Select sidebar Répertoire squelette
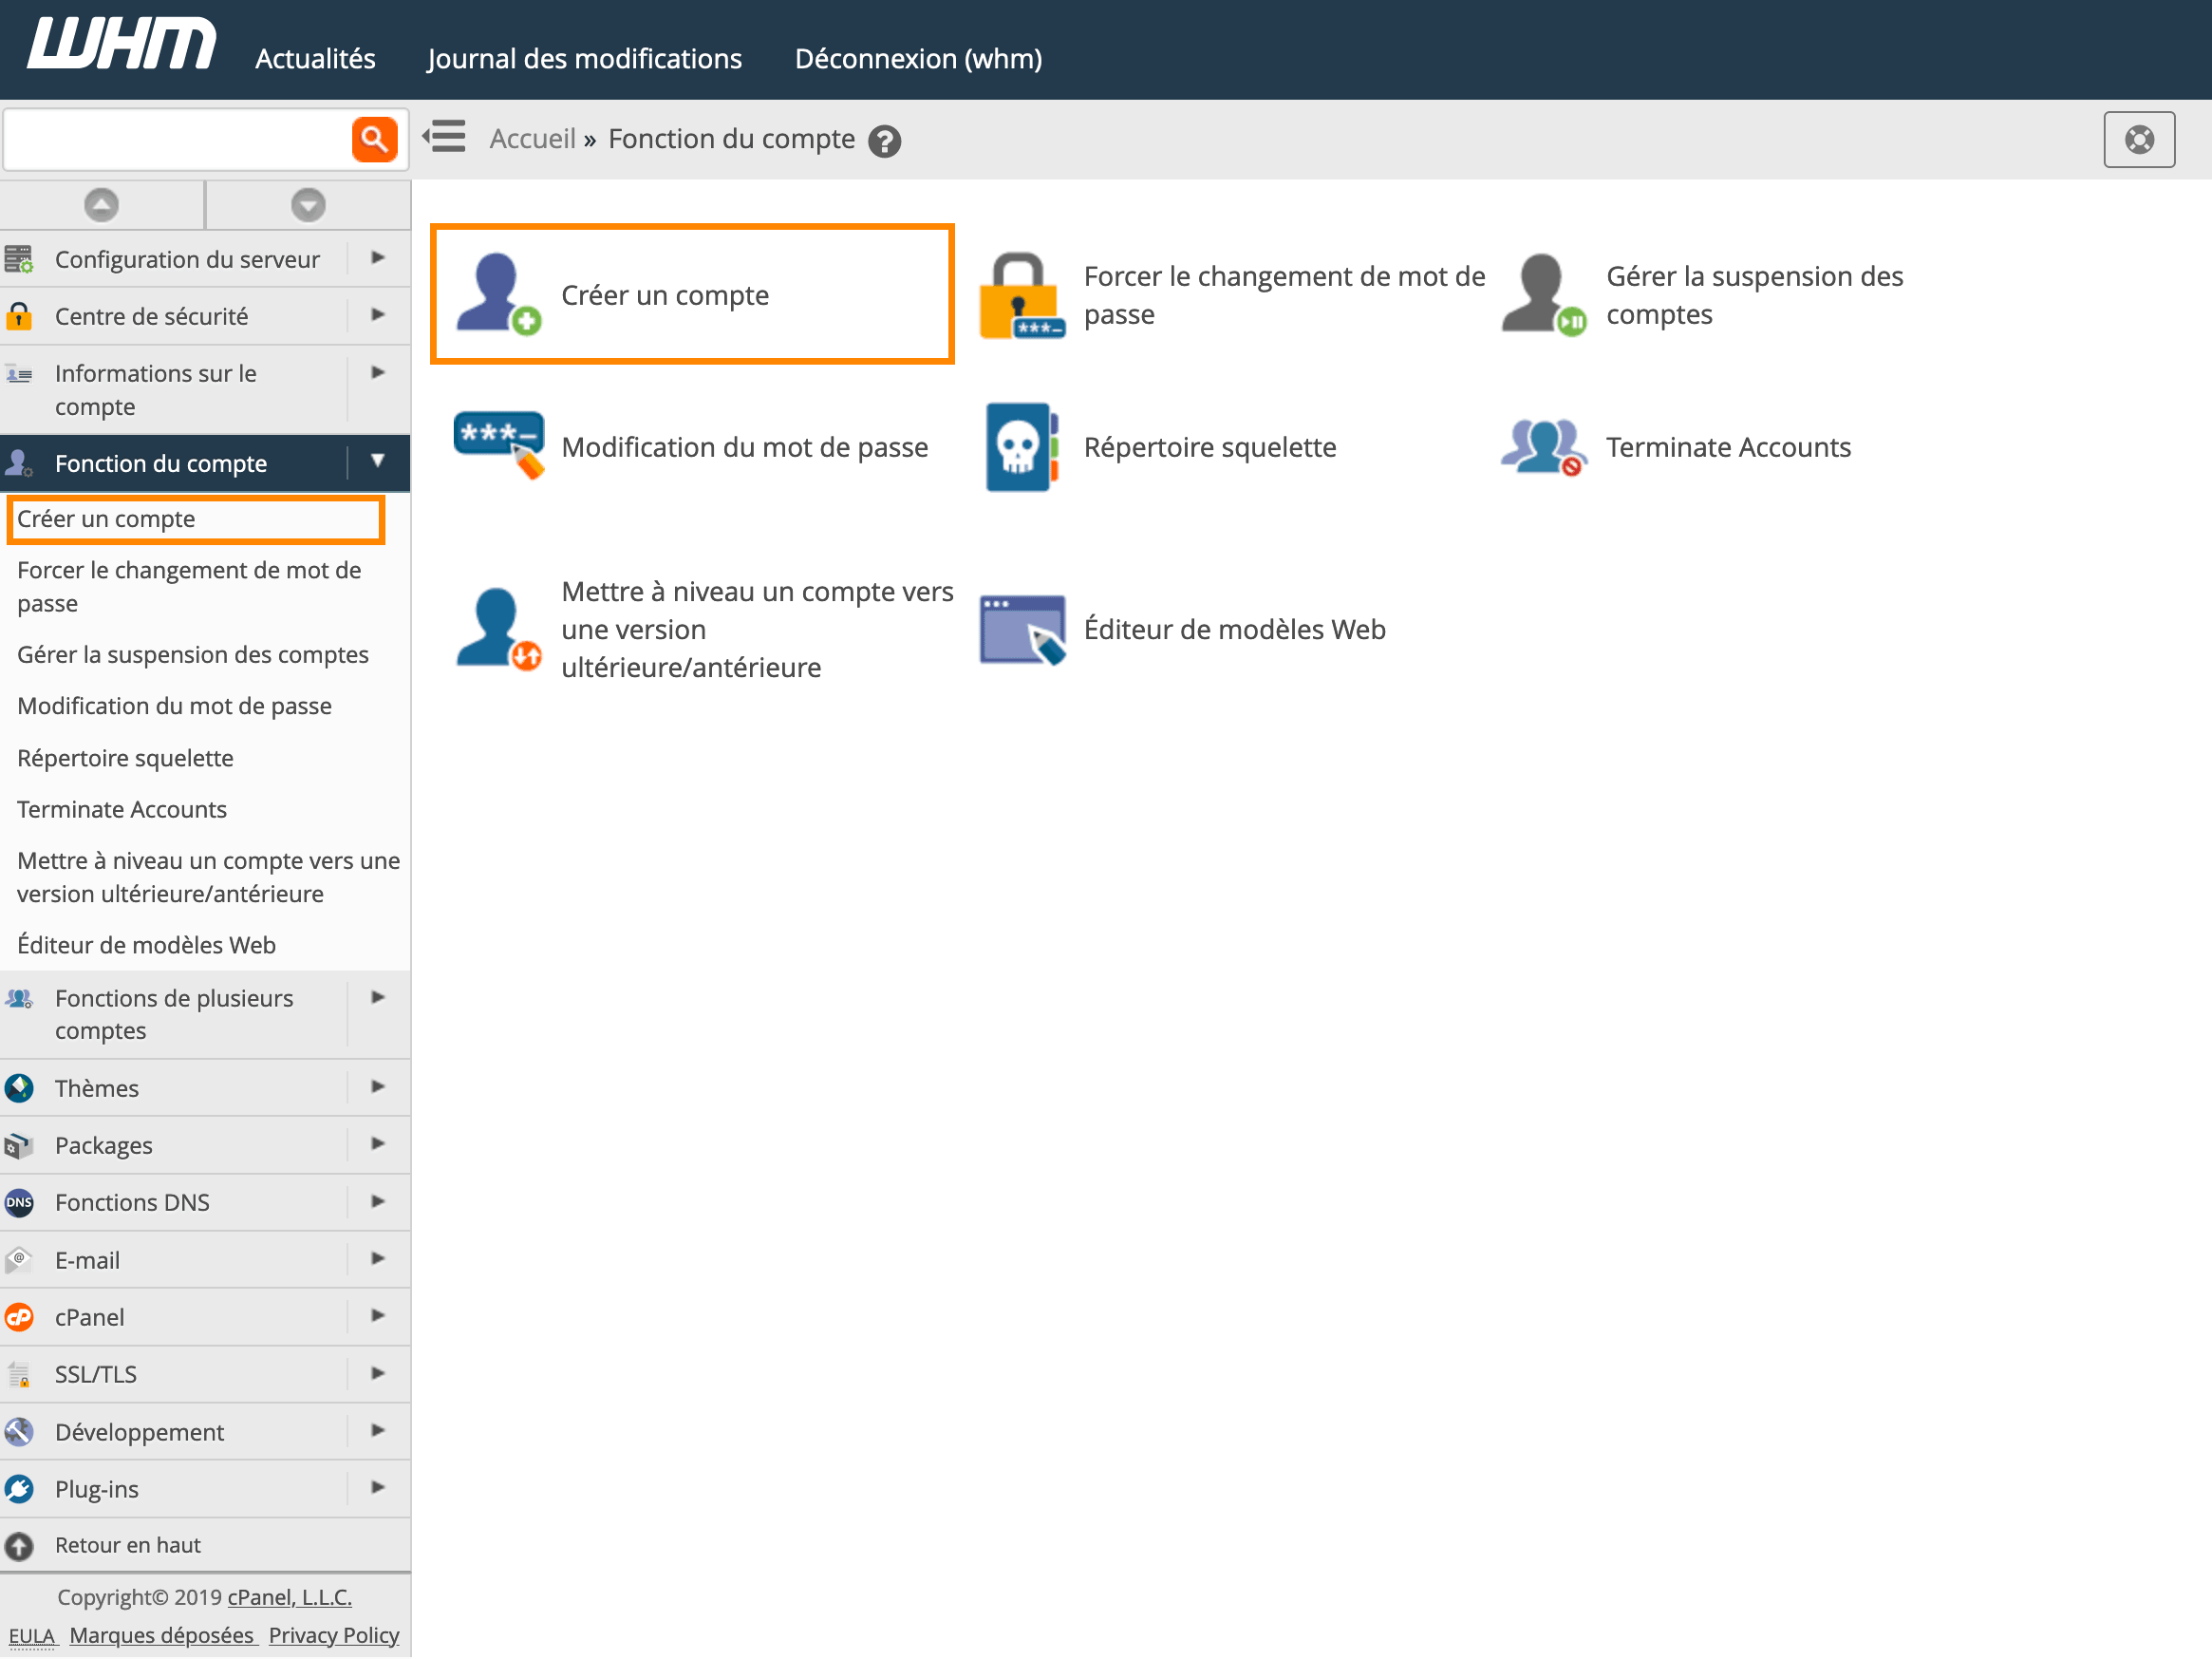This screenshot has height=1659, width=2212. [125, 758]
